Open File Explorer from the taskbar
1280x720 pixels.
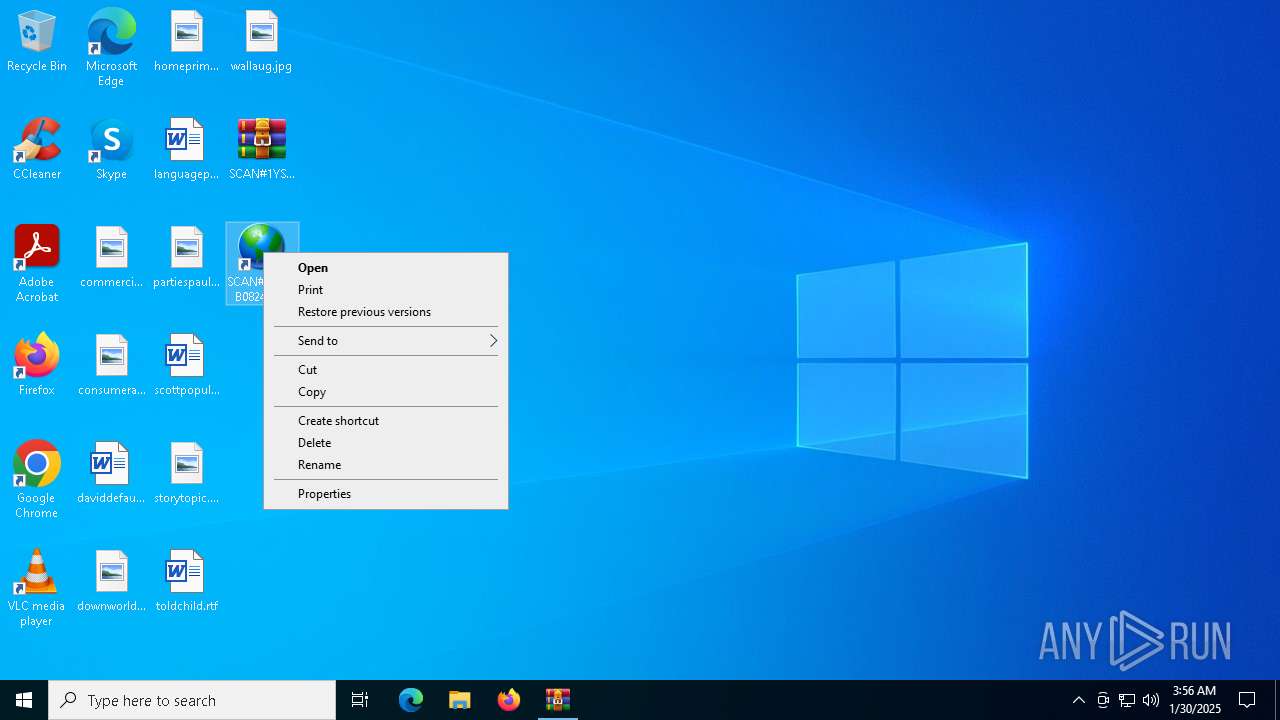(x=460, y=700)
